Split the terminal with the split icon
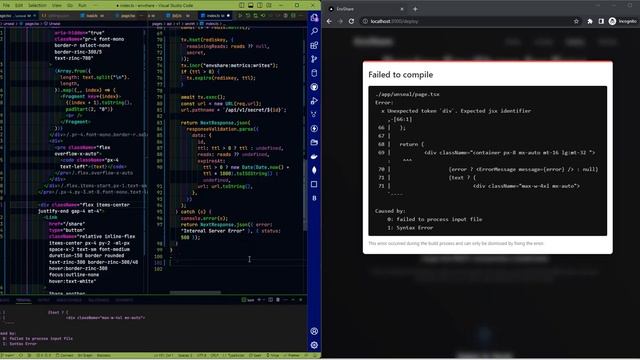 click(x=270, y=300)
